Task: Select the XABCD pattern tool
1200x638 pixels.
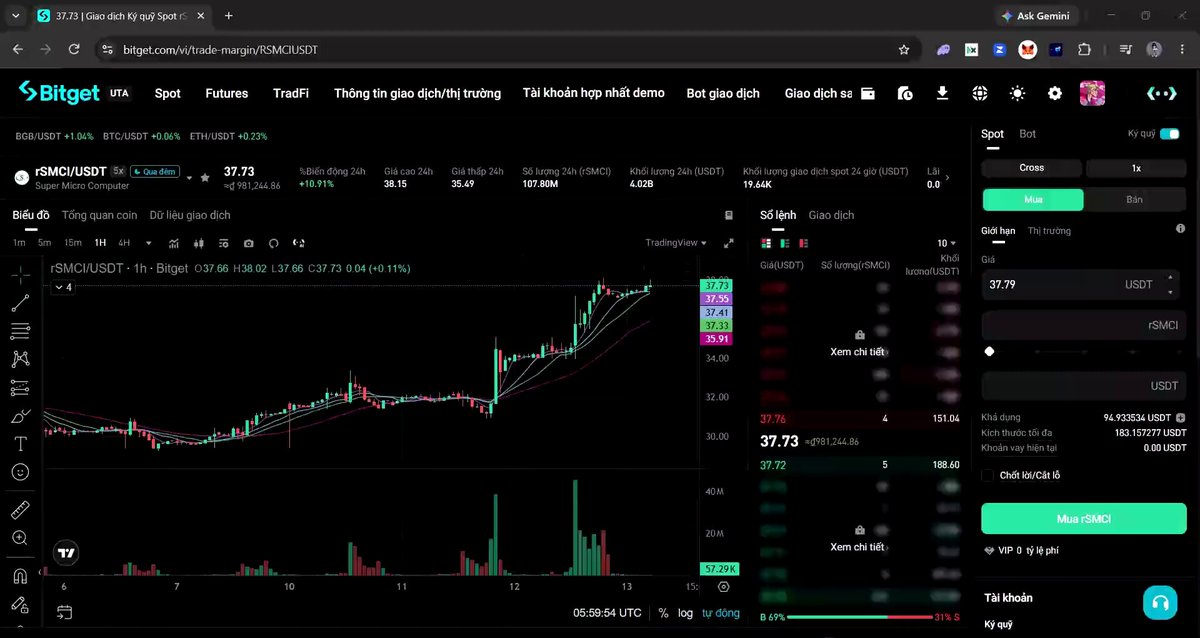Action: tap(20, 359)
